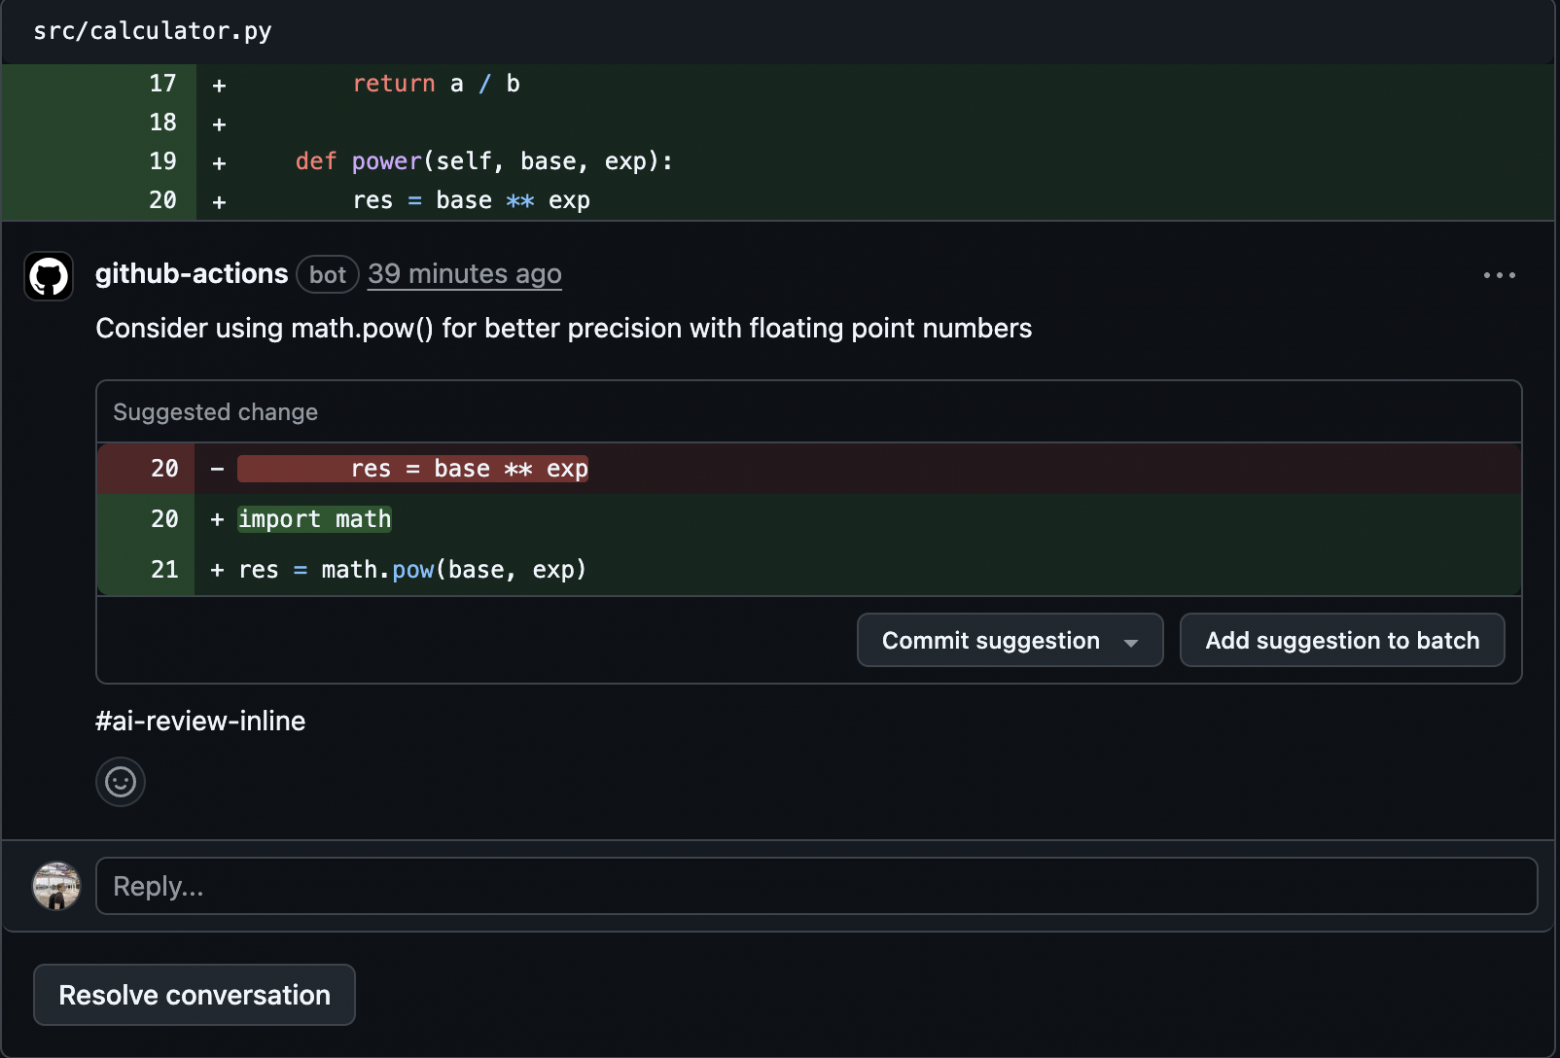Add an emoji reaction with the smiley icon
Image resolution: width=1560 pixels, height=1058 pixels.
120,781
